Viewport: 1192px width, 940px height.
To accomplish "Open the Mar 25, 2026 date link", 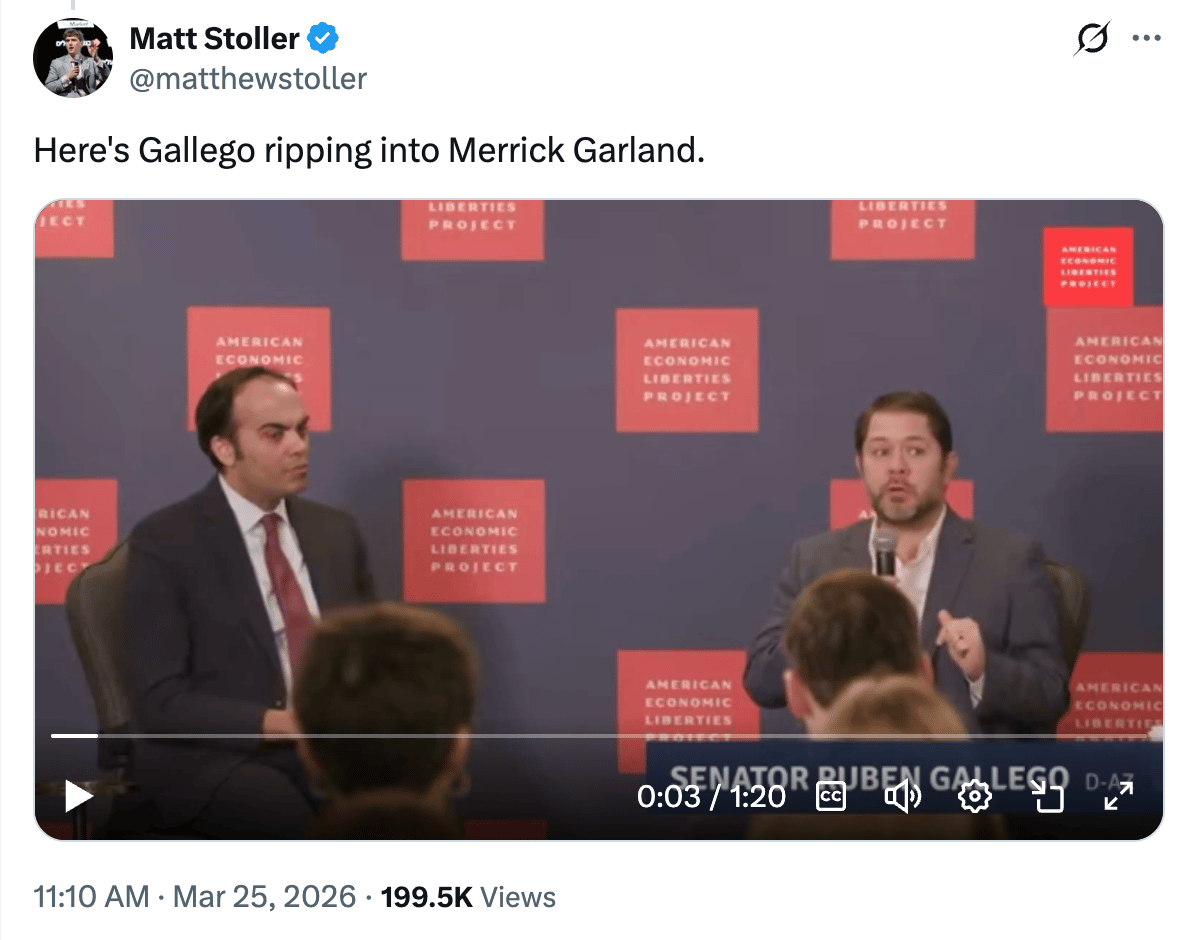I will pyautogui.click(x=264, y=896).
